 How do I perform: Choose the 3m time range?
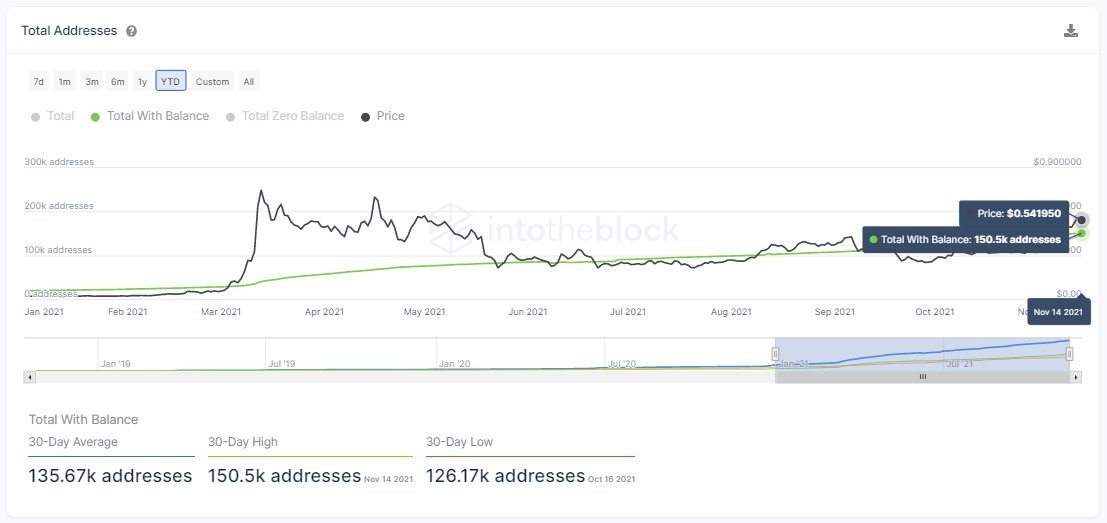[x=91, y=81]
